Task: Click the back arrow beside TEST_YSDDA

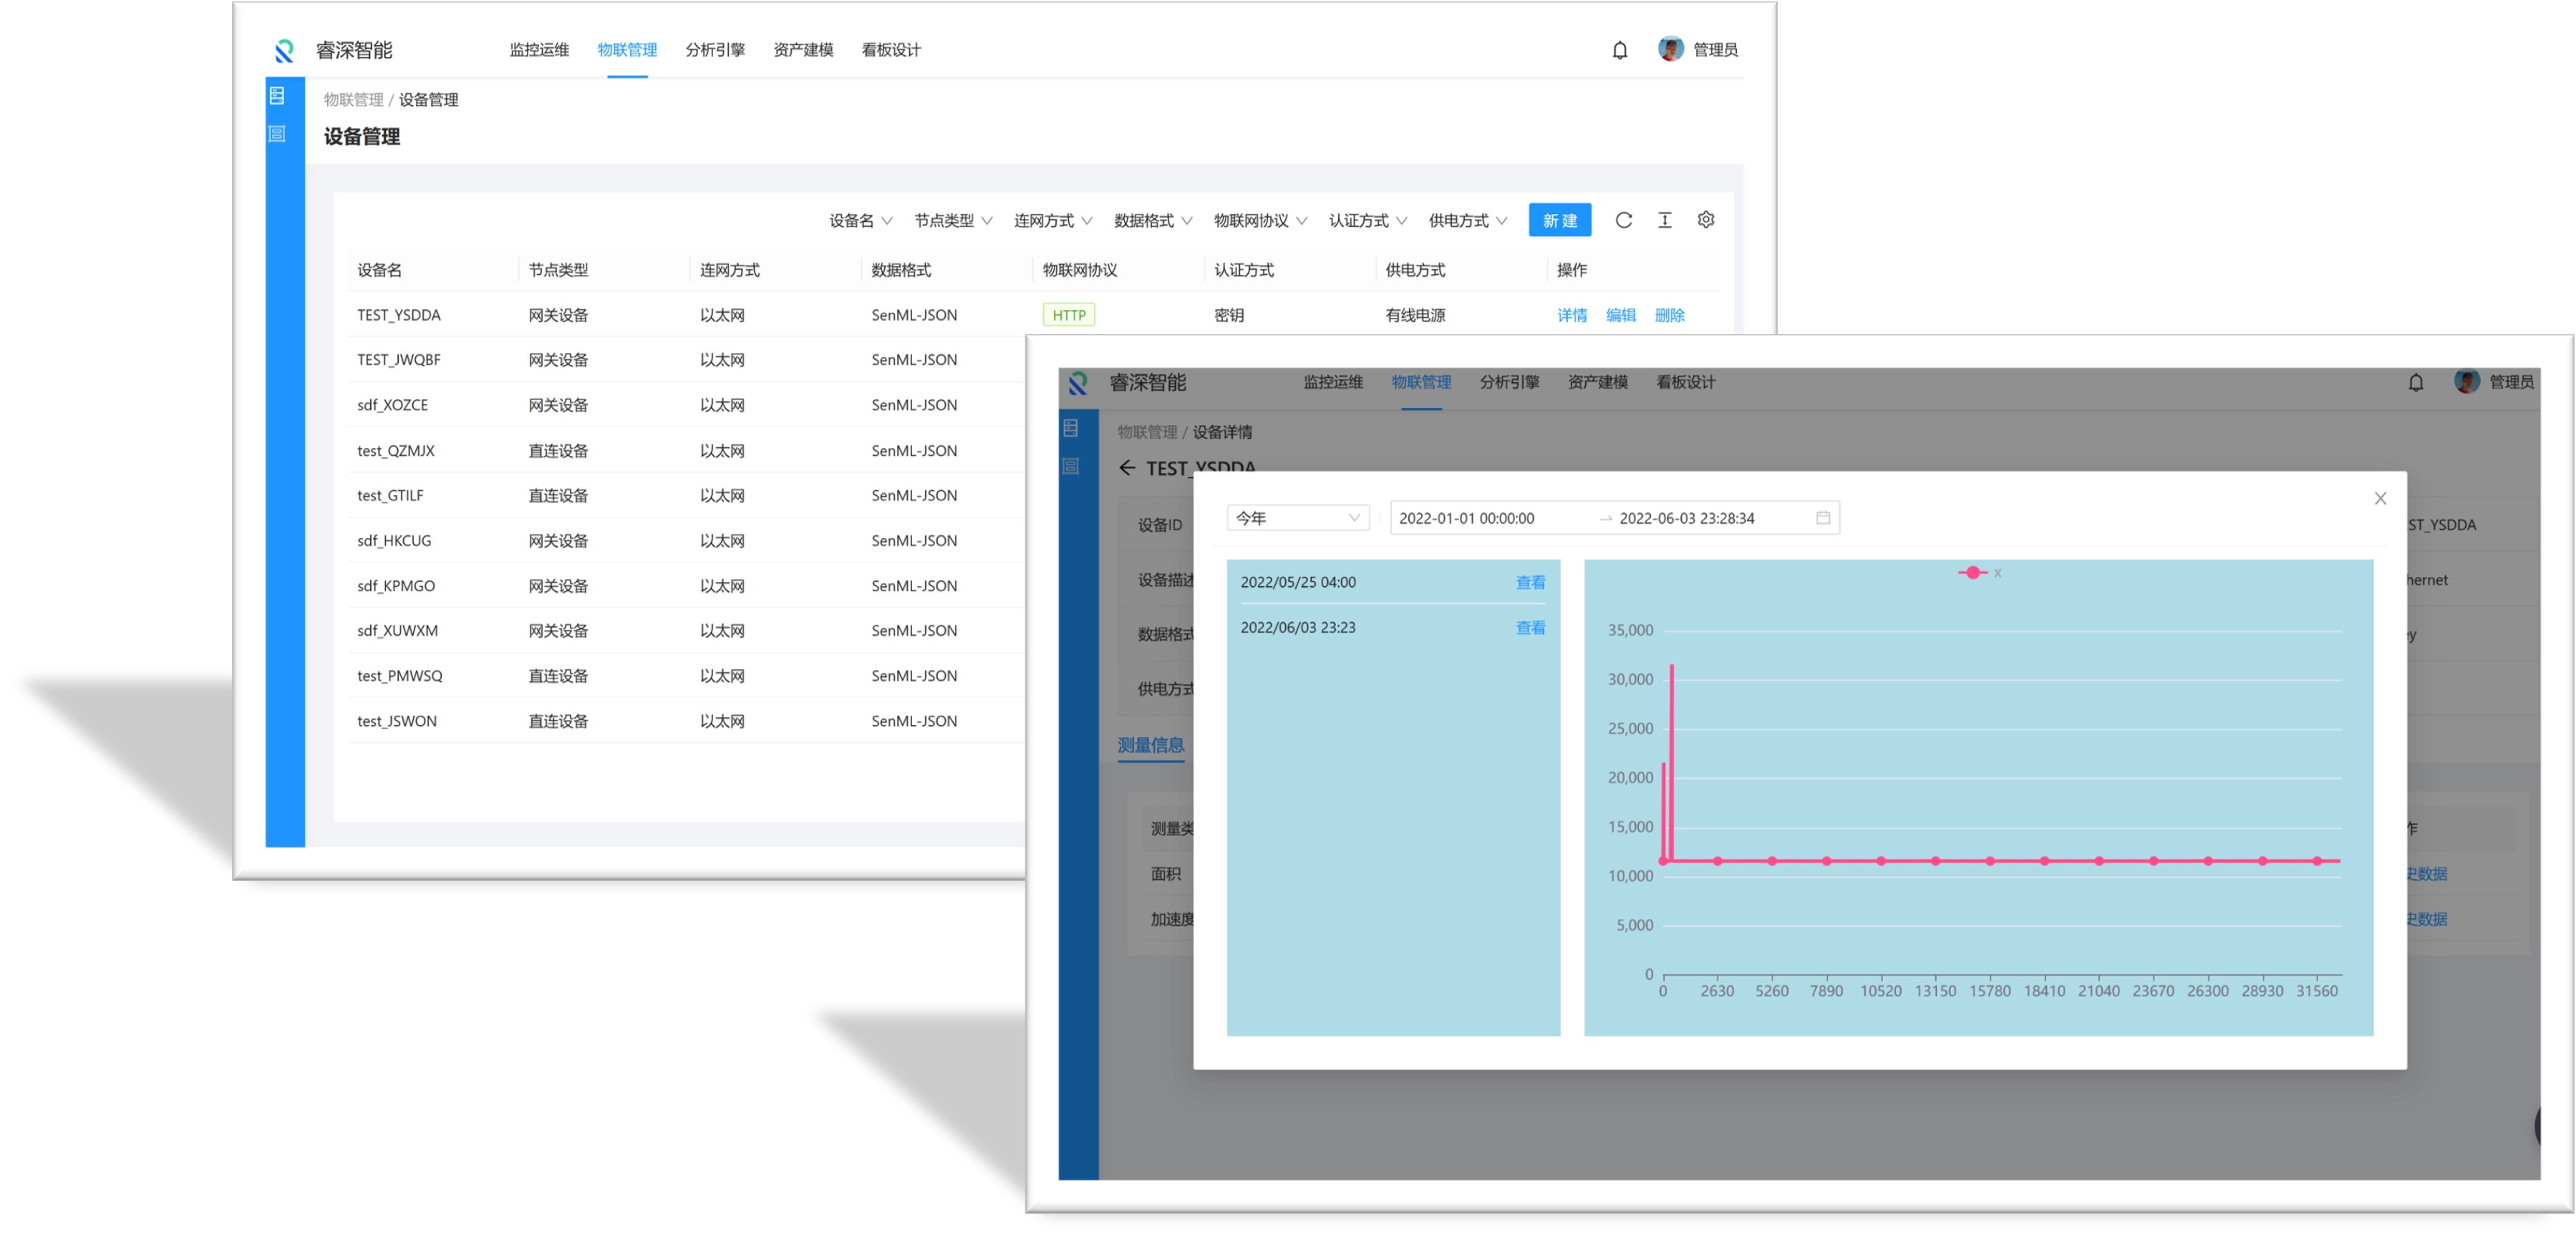Action: point(1127,468)
